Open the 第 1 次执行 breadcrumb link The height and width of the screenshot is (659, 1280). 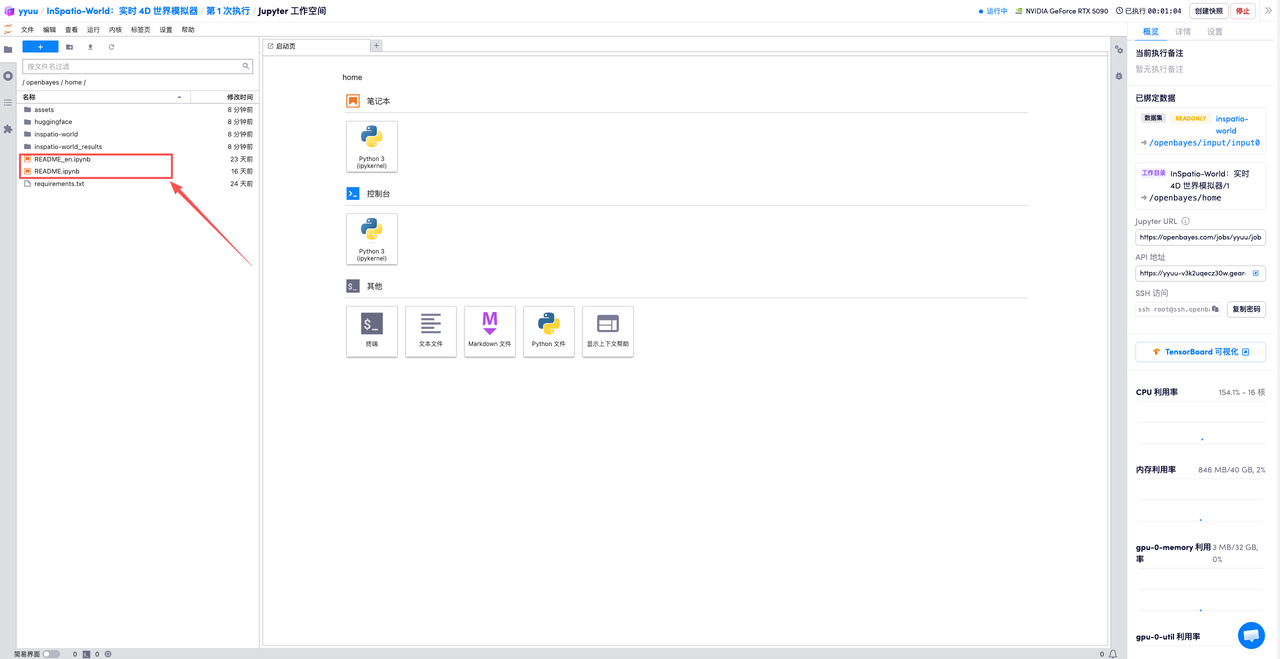[228, 11]
